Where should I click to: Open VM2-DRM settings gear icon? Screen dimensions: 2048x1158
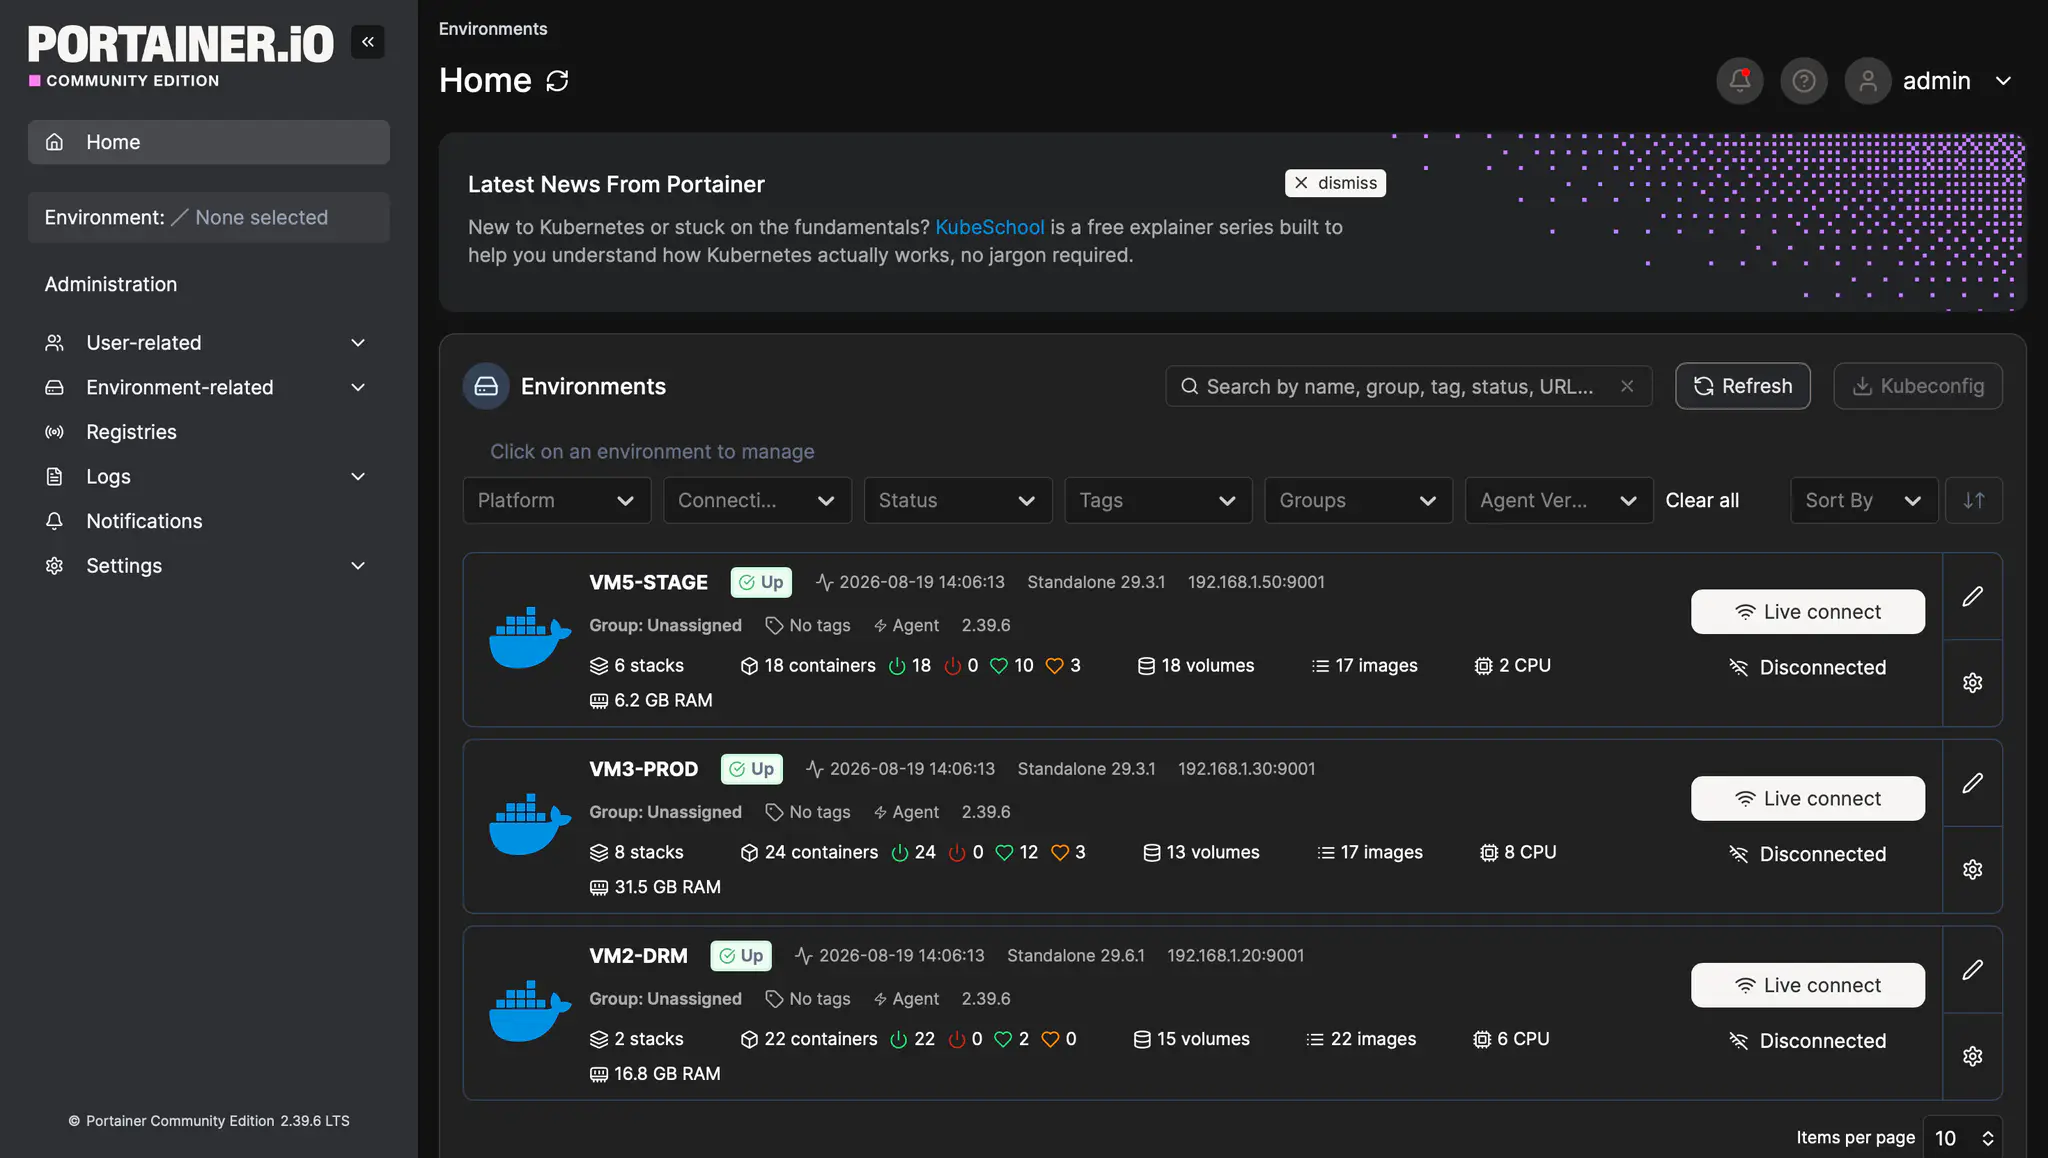1972,1057
